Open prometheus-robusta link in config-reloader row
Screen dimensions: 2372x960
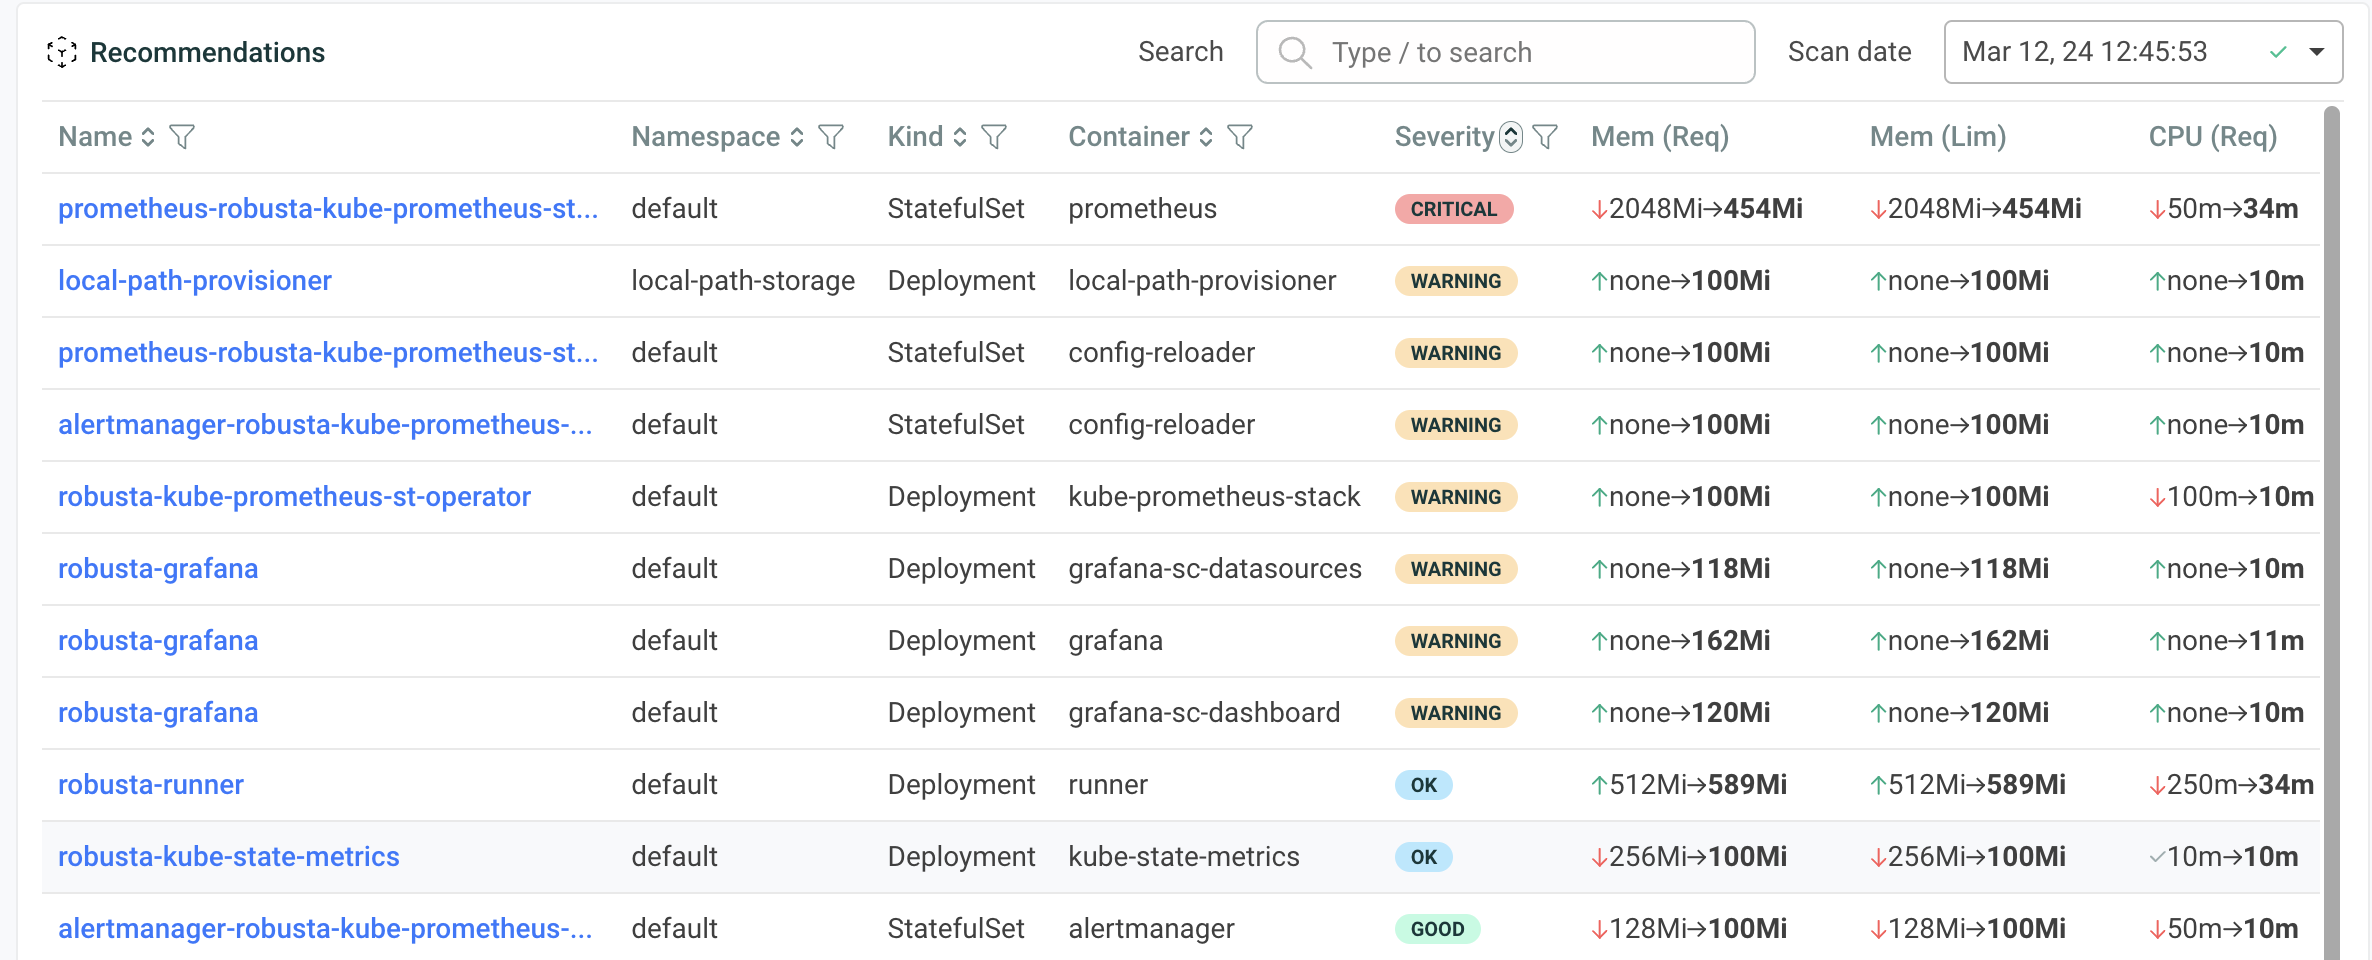(x=328, y=353)
